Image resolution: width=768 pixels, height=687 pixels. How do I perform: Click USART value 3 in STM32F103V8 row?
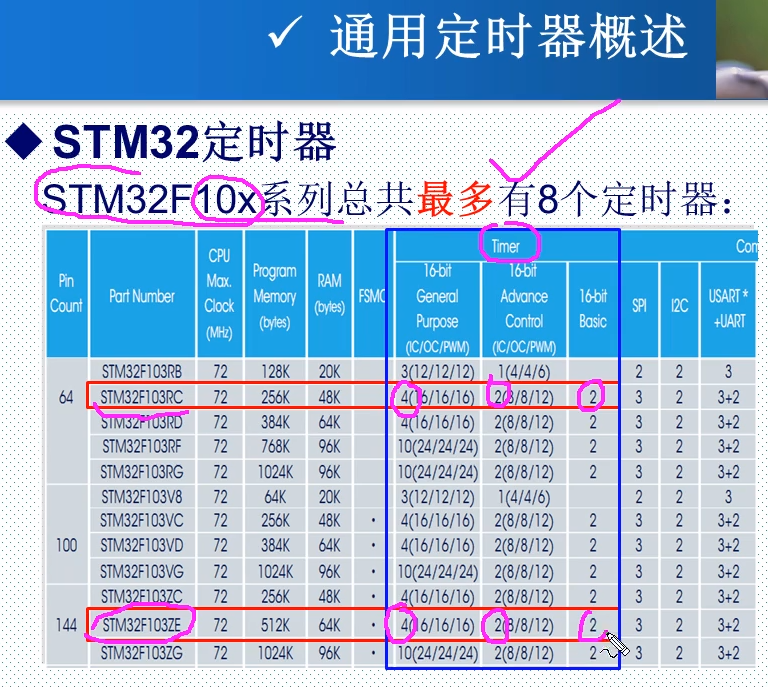(x=728, y=497)
